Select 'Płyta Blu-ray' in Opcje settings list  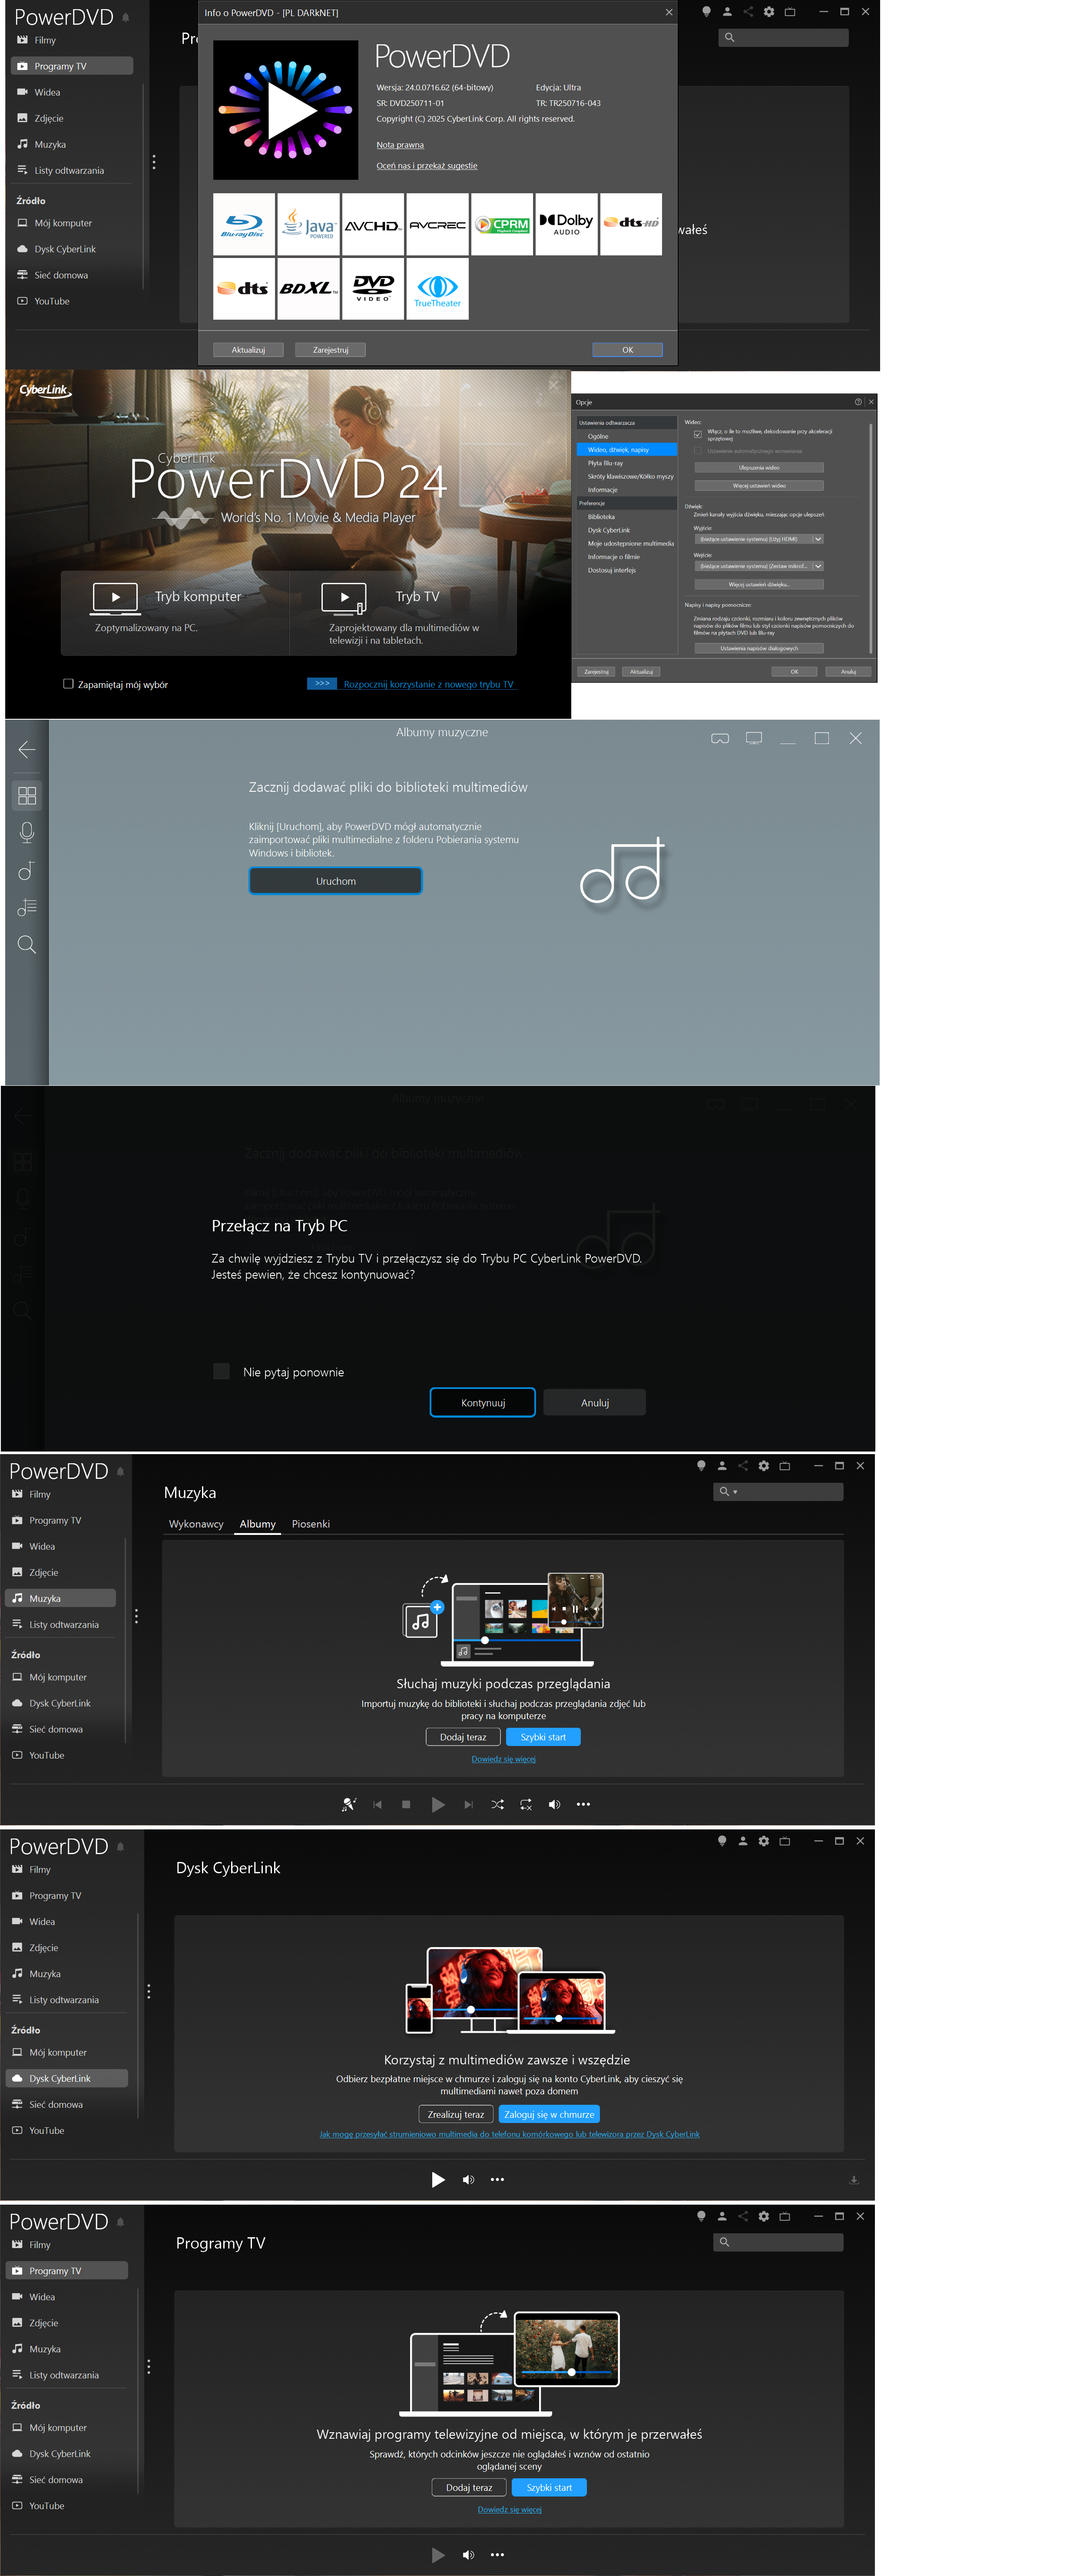pos(606,463)
